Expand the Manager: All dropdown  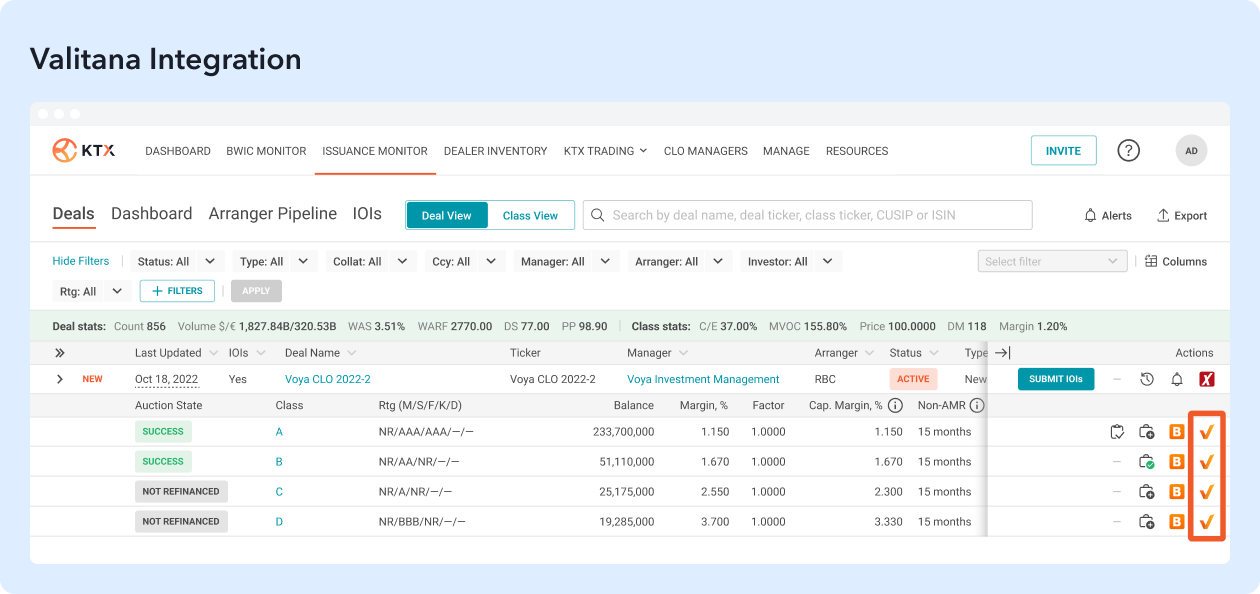[x=565, y=262]
